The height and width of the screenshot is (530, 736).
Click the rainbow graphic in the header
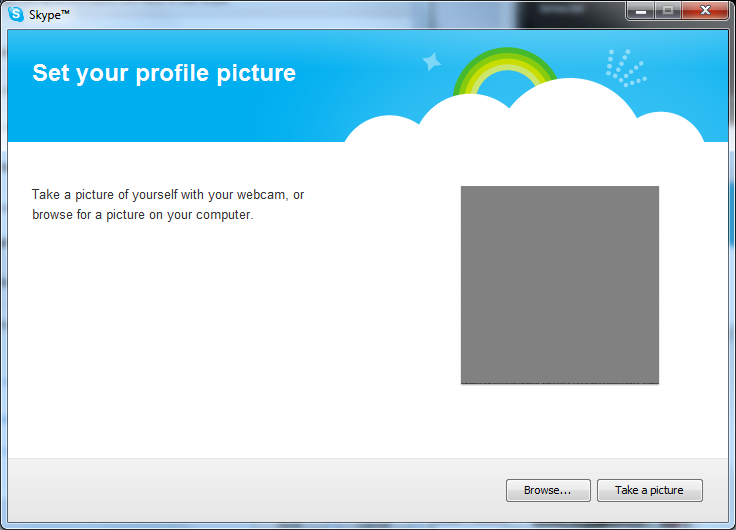[505, 68]
